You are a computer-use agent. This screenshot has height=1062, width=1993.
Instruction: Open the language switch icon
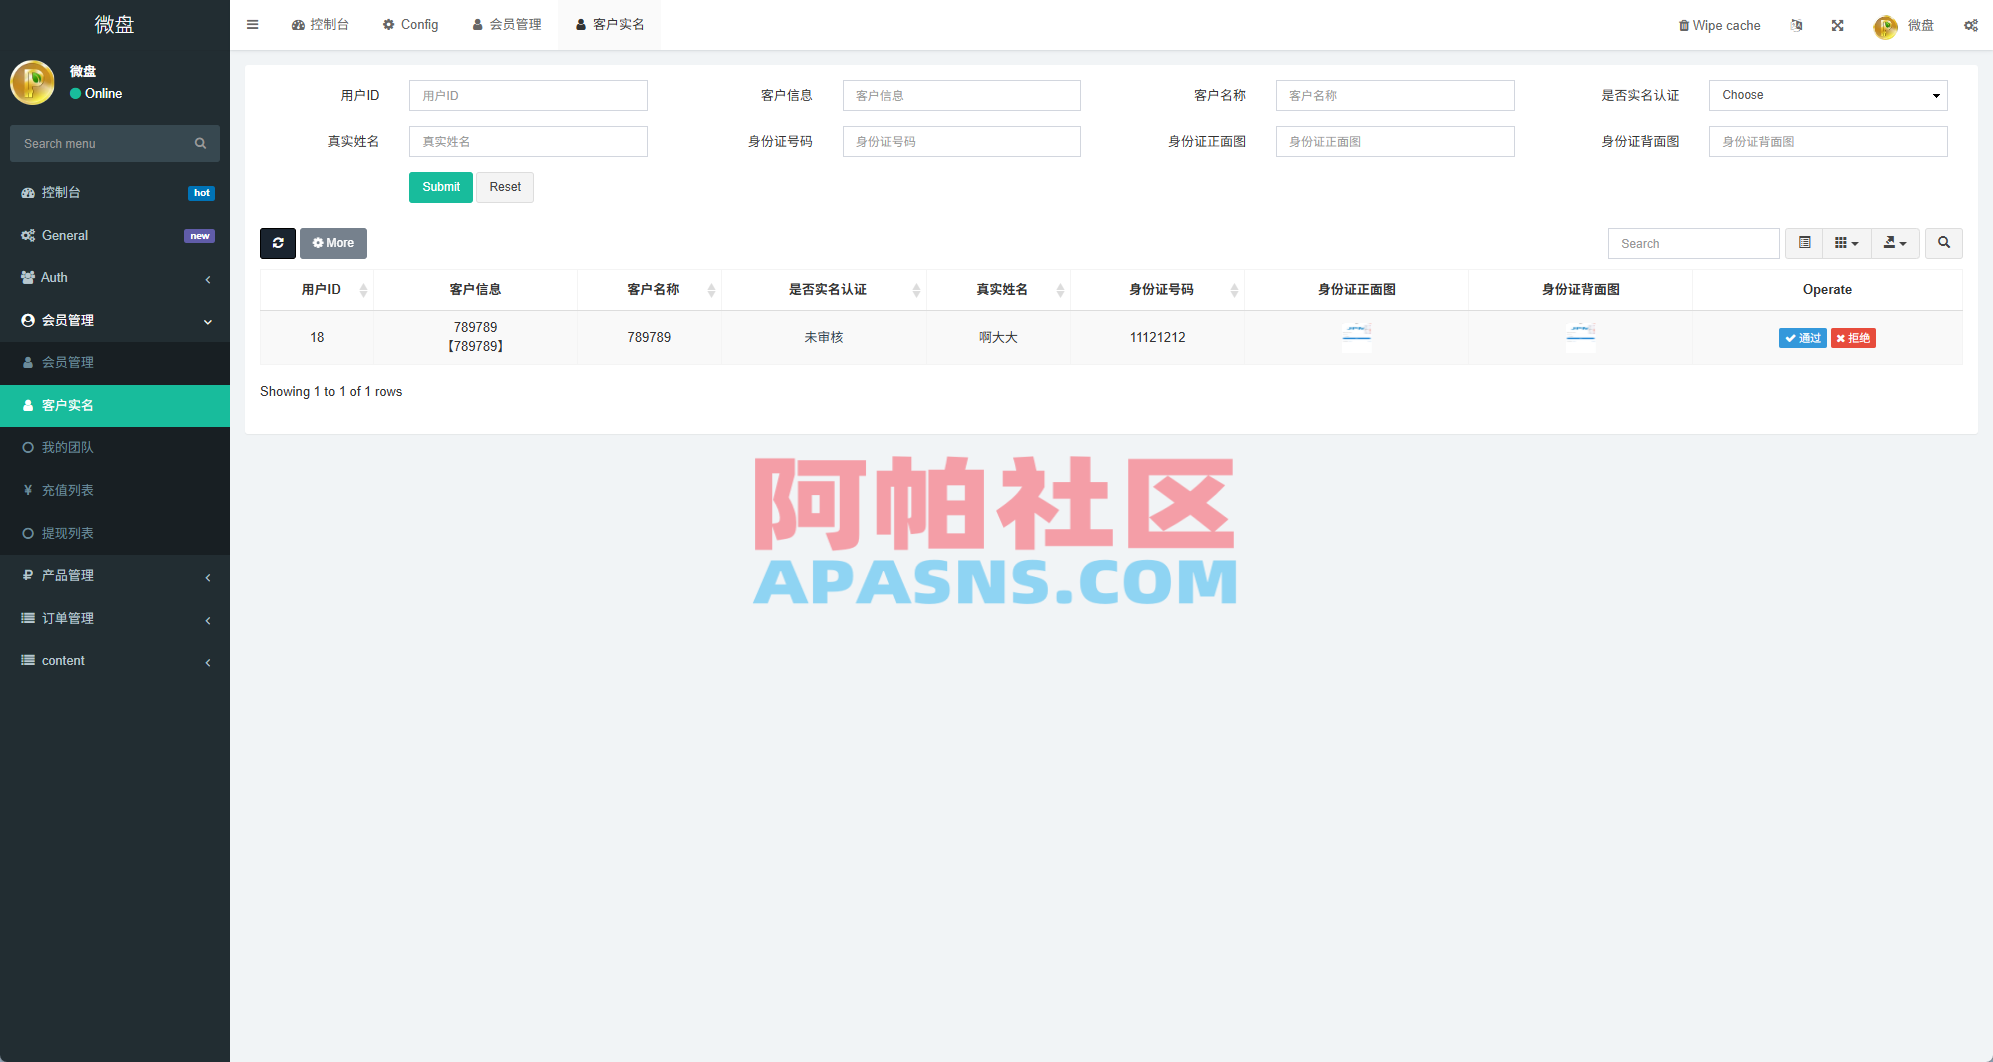(x=1796, y=25)
